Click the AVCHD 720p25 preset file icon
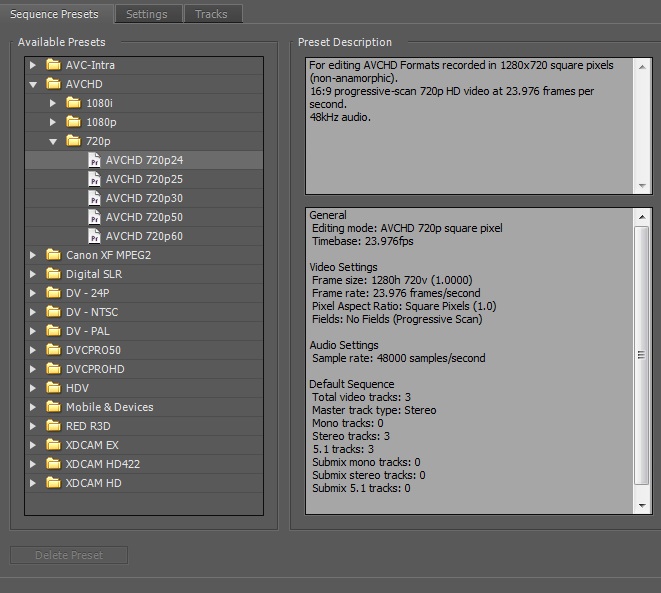 [94, 179]
